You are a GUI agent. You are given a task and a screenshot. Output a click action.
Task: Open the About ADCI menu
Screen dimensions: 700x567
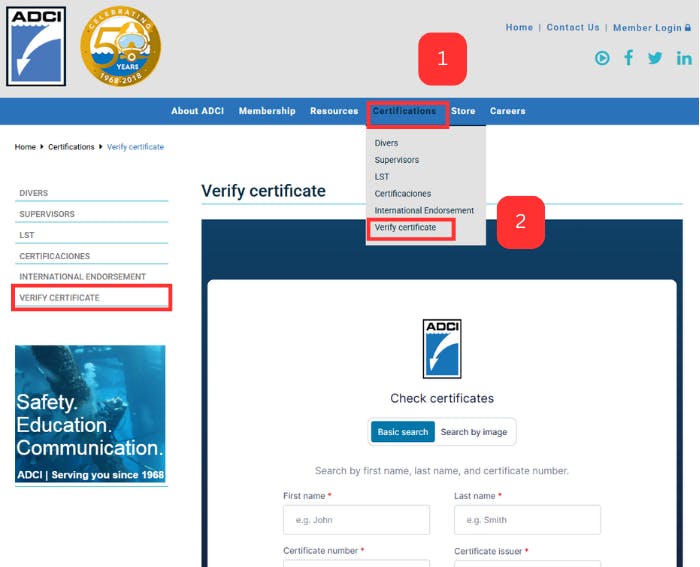(197, 111)
